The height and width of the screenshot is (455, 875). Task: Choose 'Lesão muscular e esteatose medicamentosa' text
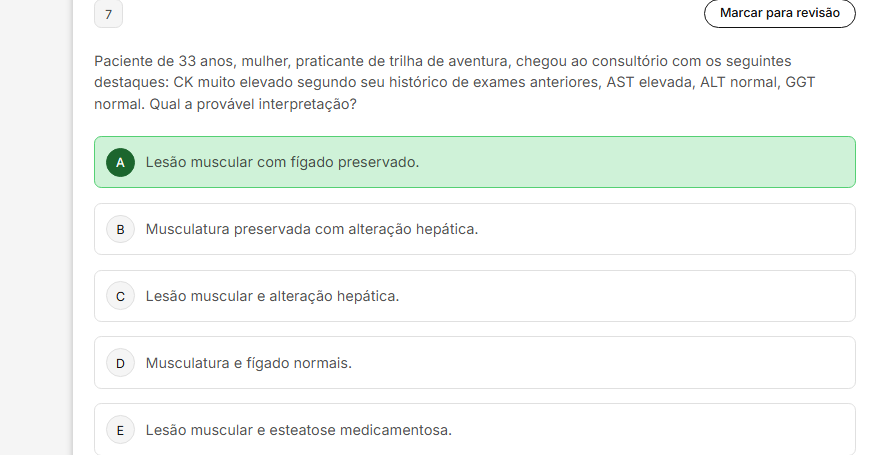click(298, 430)
